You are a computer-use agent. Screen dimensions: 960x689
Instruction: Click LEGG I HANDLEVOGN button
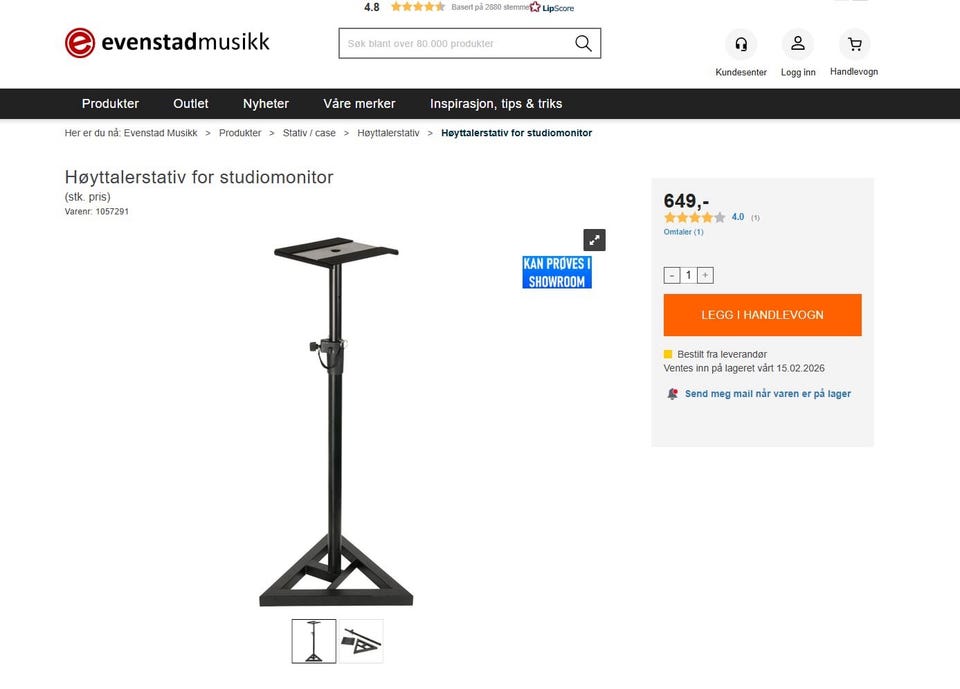pyautogui.click(x=762, y=315)
